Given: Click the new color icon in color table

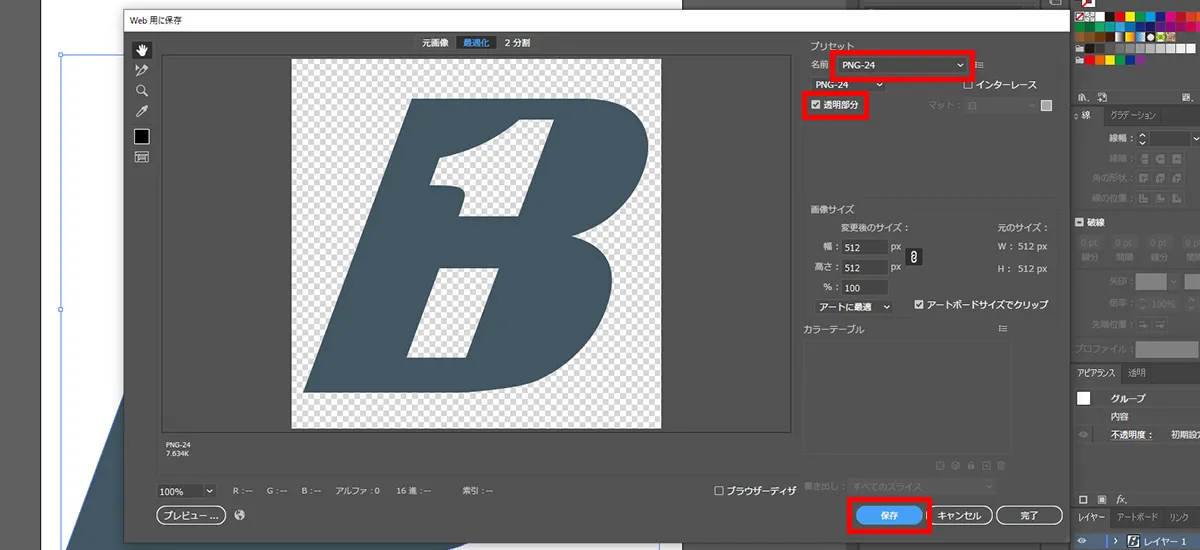Looking at the screenshot, I should (x=986, y=466).
